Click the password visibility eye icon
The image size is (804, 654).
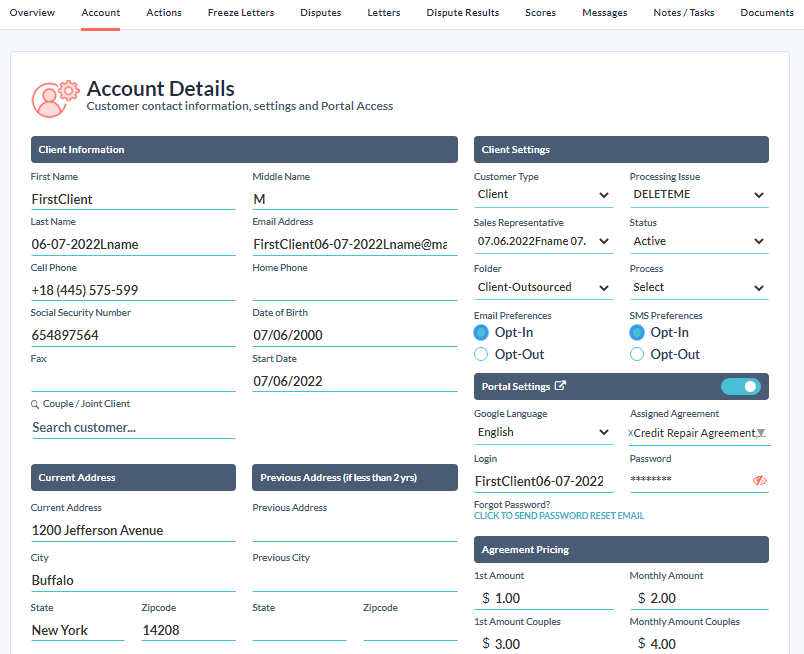(759, 481)
